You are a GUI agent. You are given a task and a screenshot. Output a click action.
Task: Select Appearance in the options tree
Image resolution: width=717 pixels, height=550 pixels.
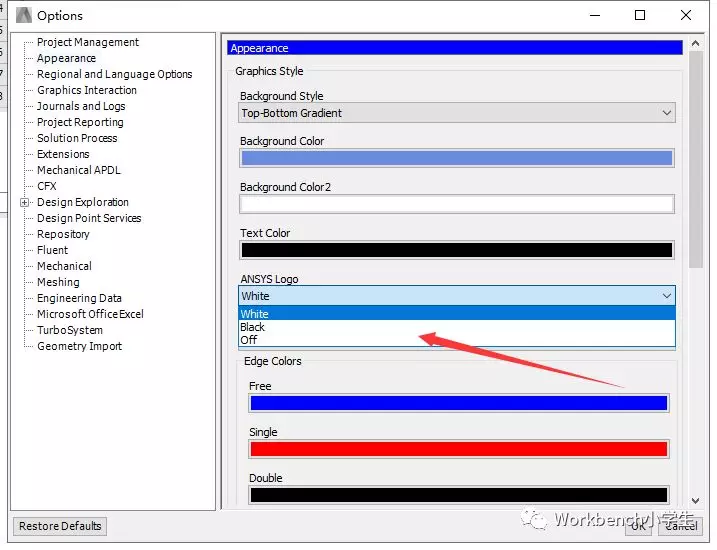coord(66,58)
